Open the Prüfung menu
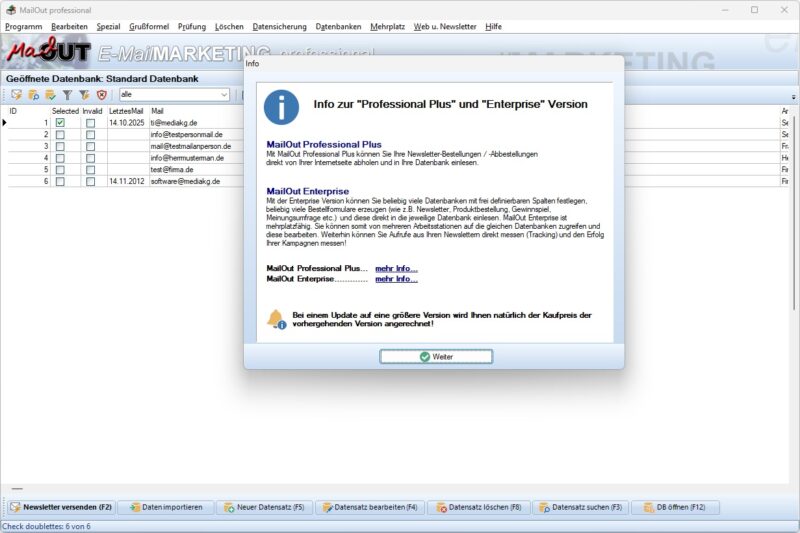The width and height of the screenshot is (800, 533). point(192,27)
